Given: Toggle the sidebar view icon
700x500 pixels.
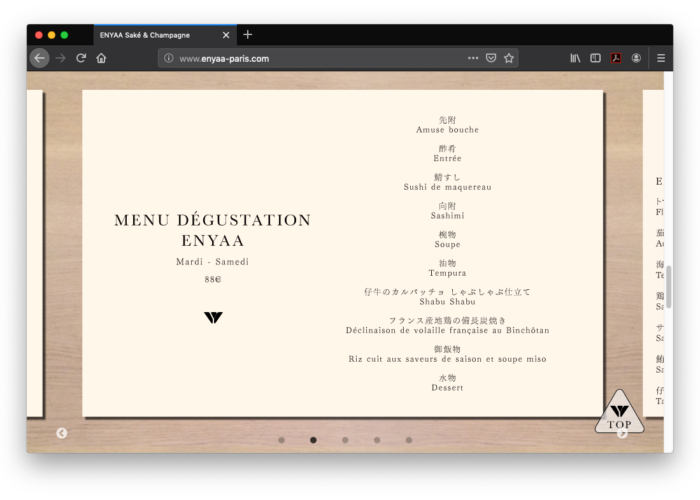Looking at the screenshot, I should (596, 58).
